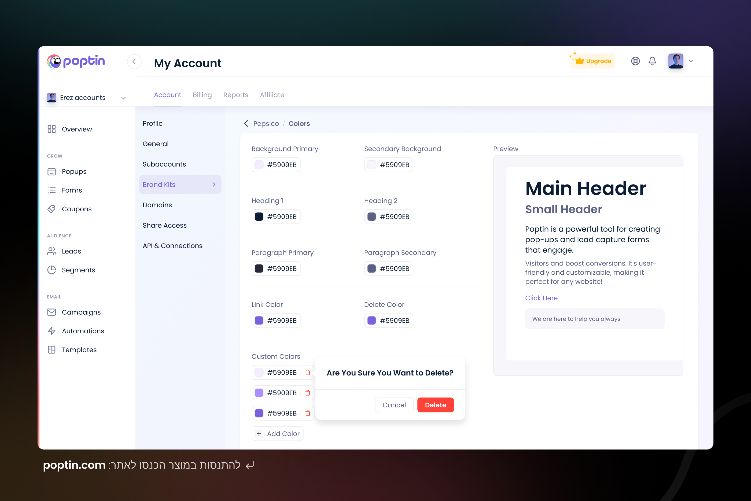Open the notifications bell

pyautogui.click(x=652, y=61)
